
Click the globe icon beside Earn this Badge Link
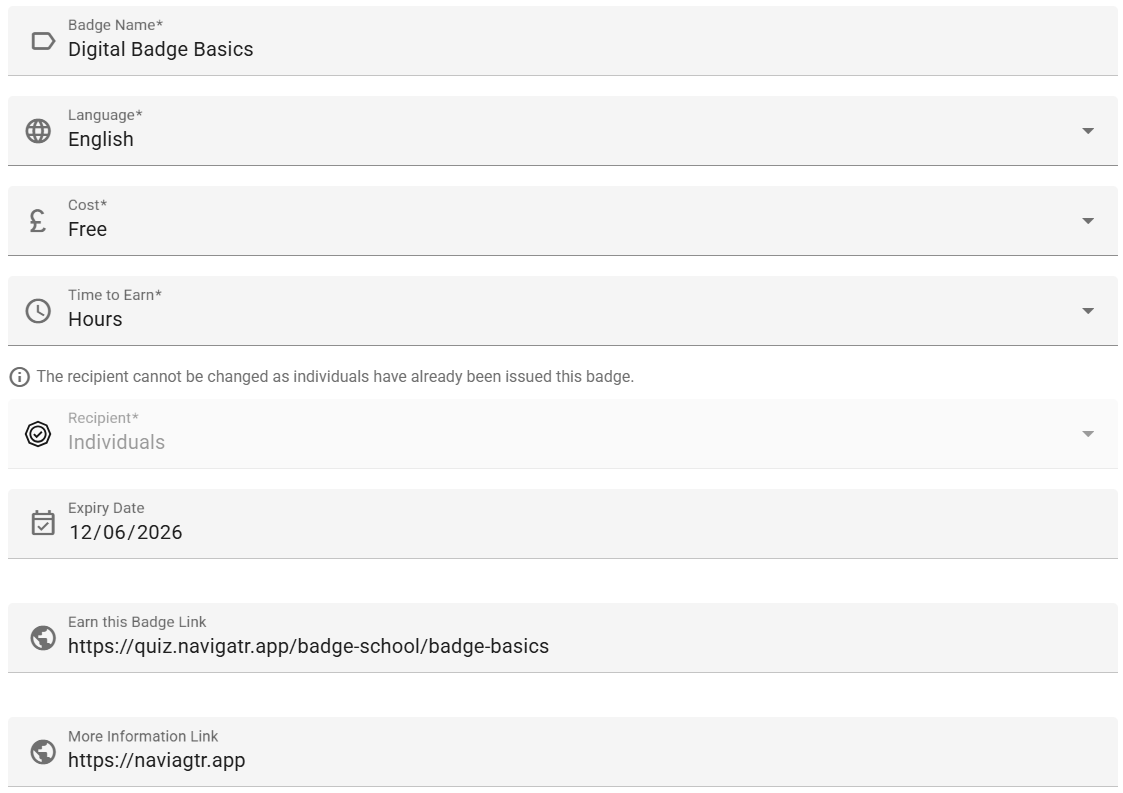[x=43, y=638]
